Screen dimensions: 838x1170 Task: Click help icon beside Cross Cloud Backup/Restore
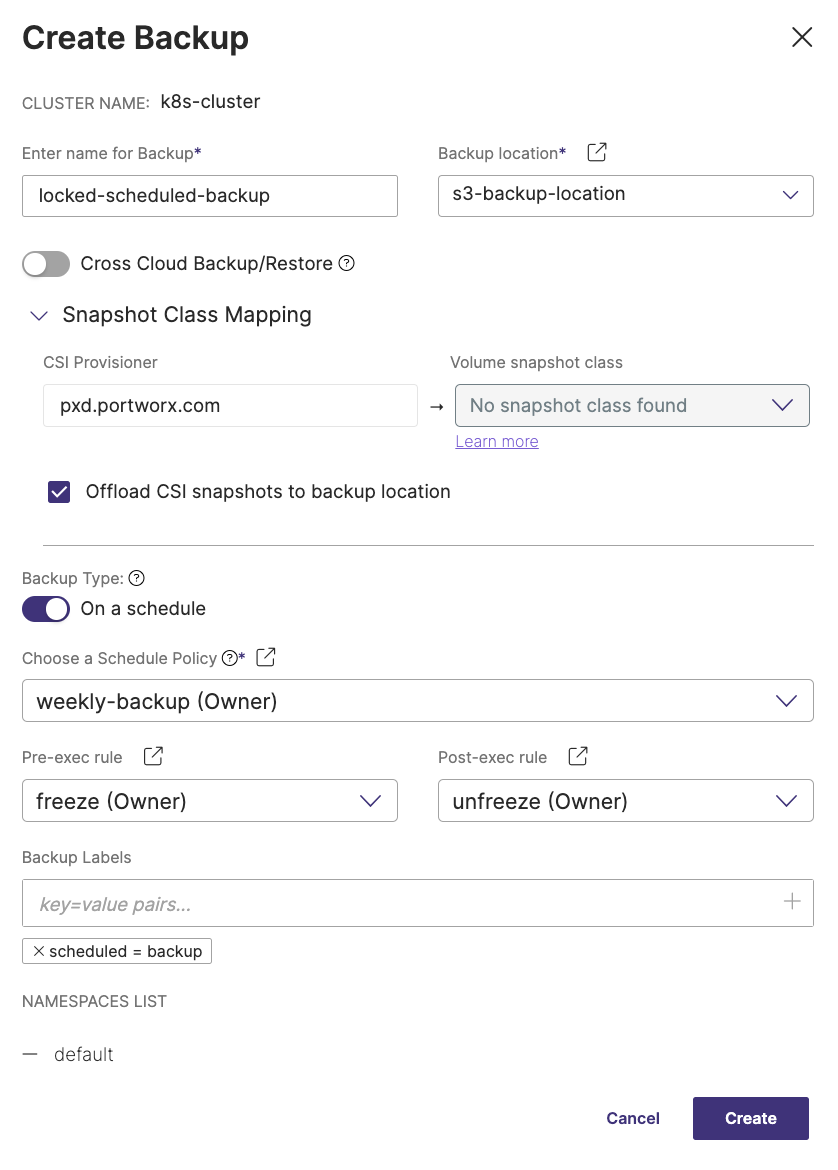pyautogui.click(x=347, y=264)
